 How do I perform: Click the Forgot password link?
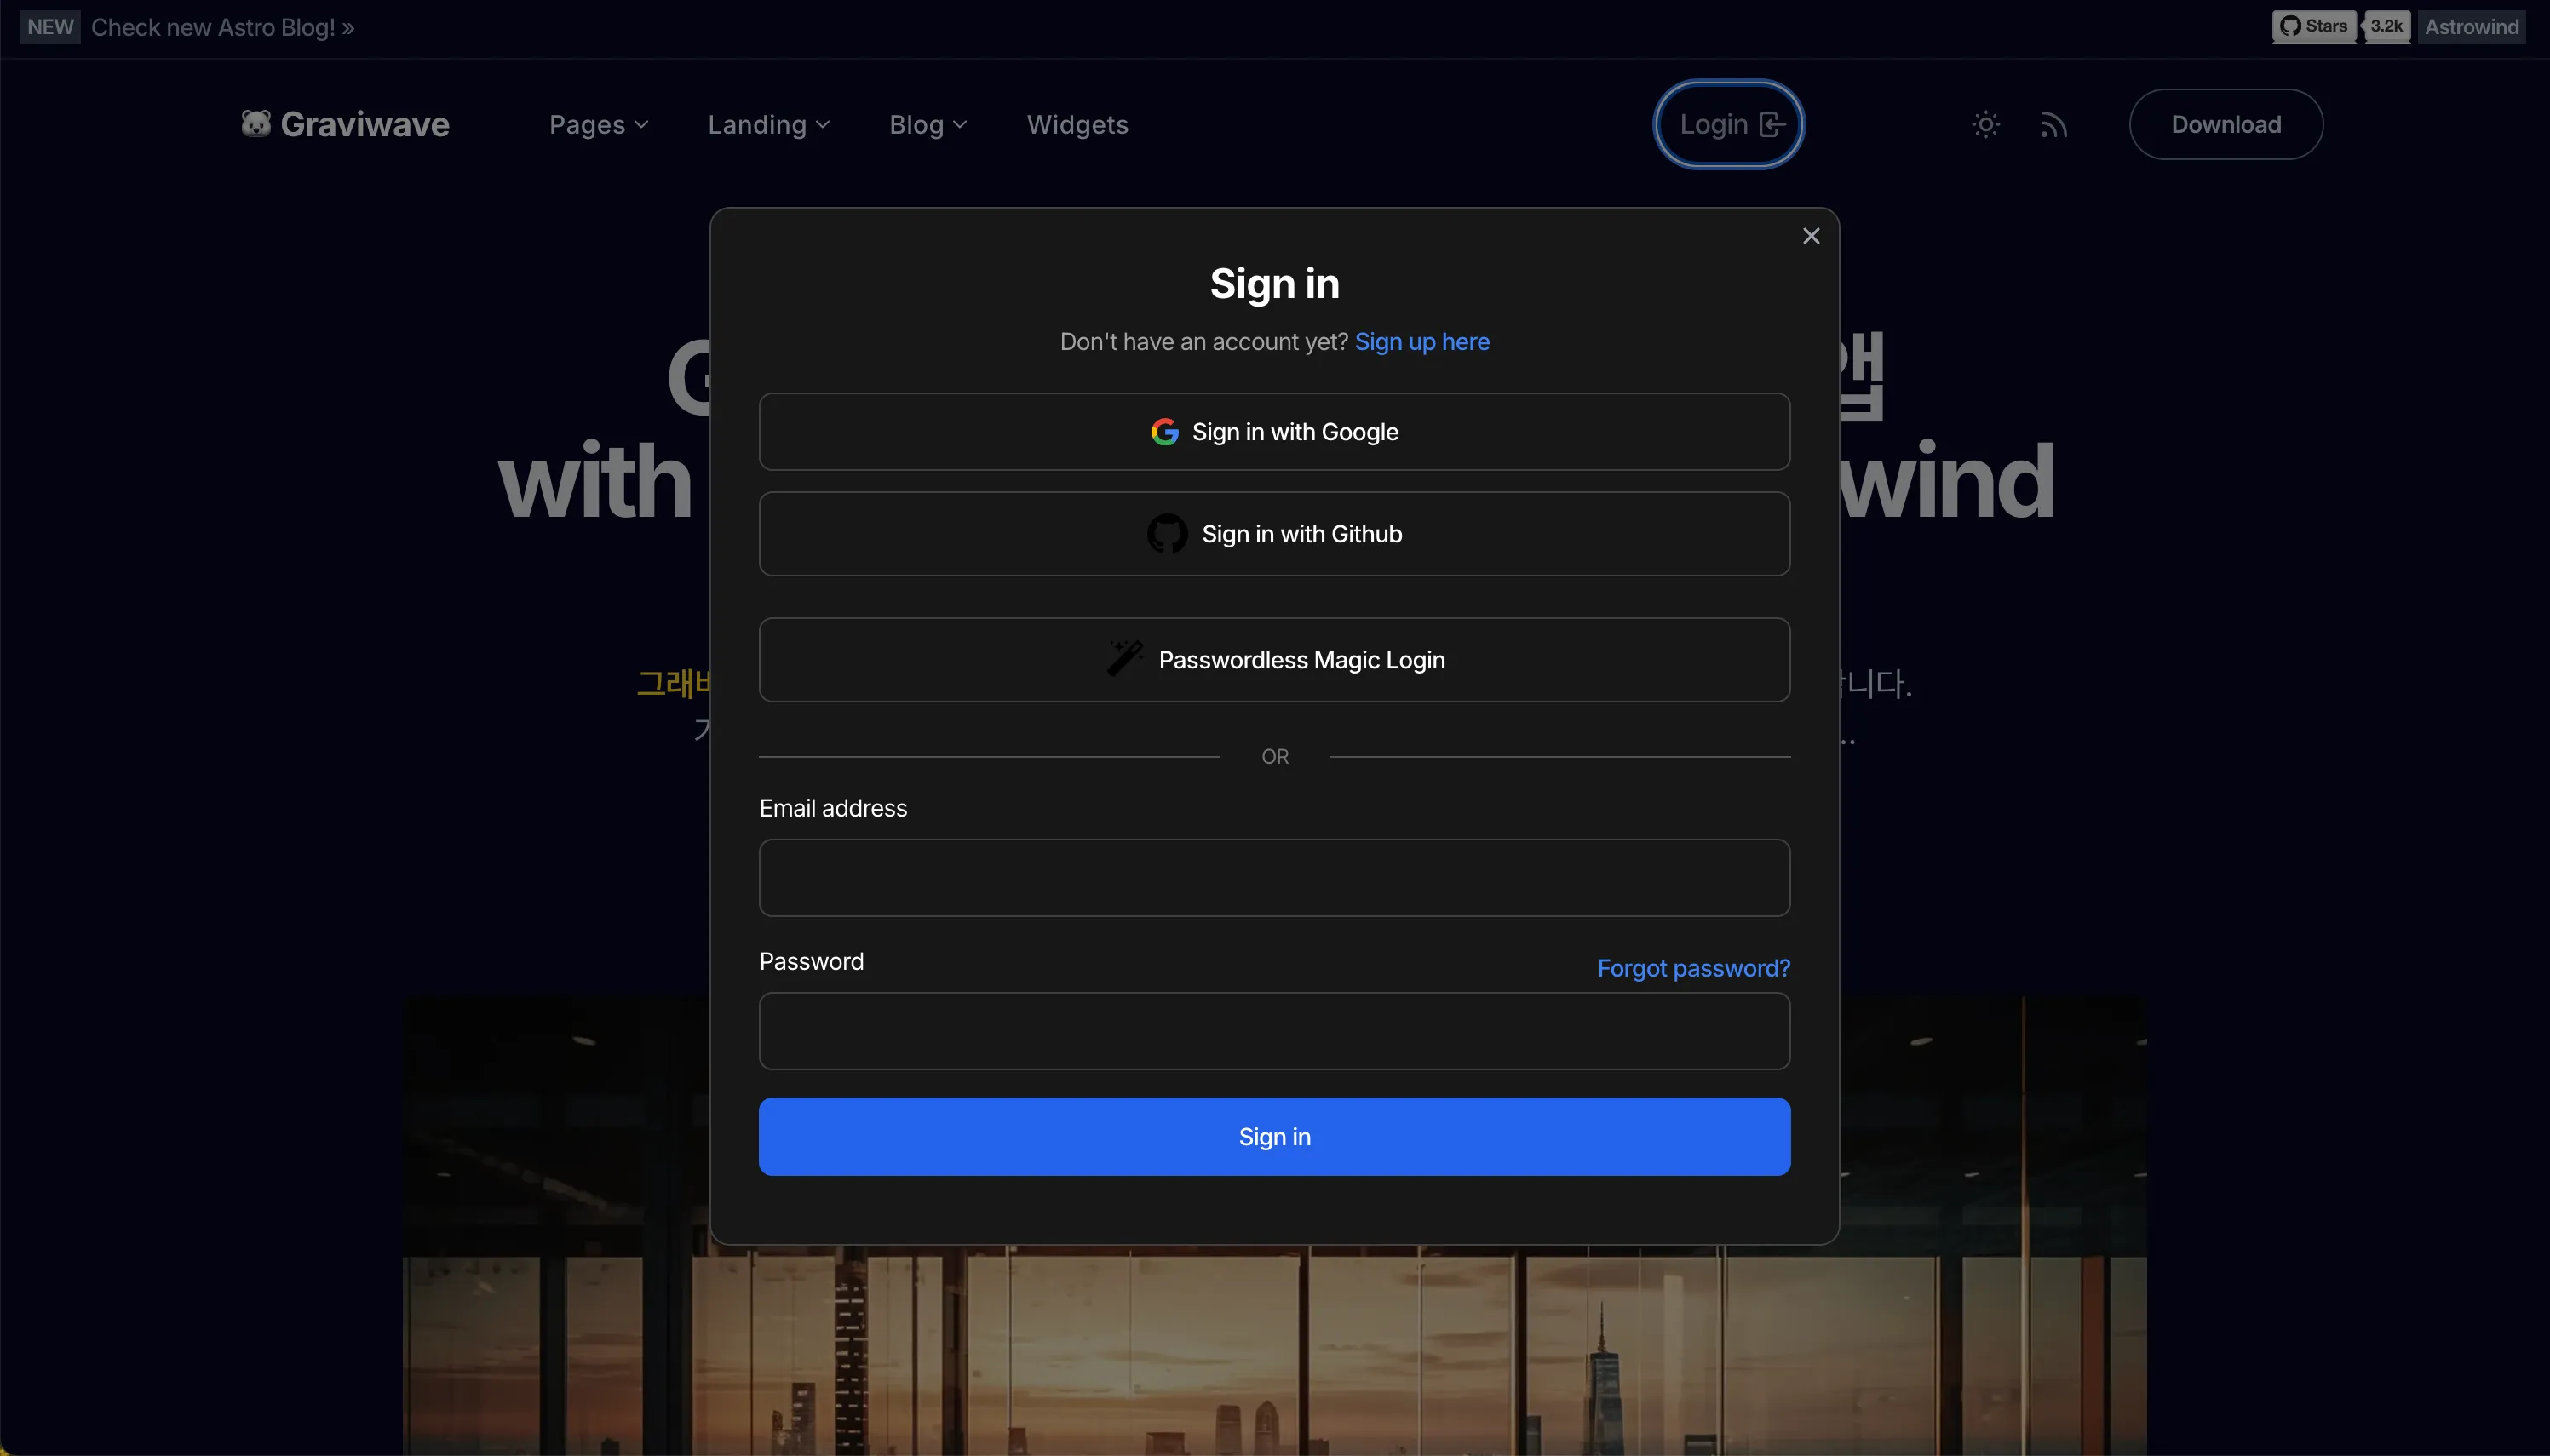point(1693,968)
